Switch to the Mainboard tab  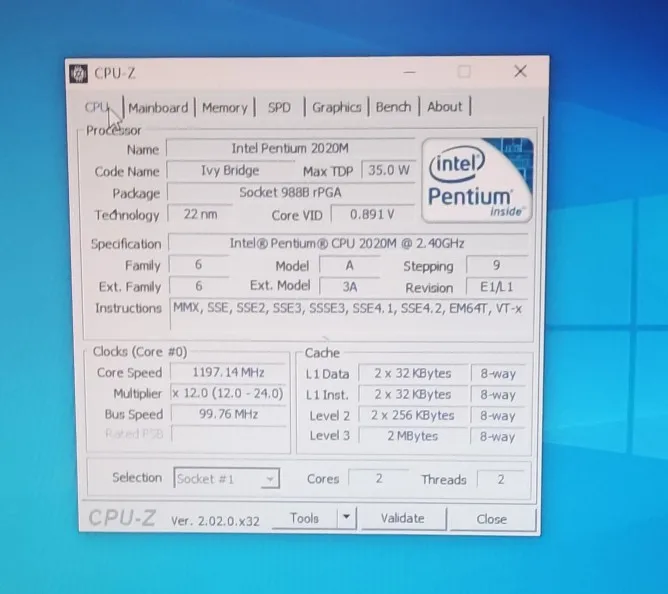(x=158, y=107)
